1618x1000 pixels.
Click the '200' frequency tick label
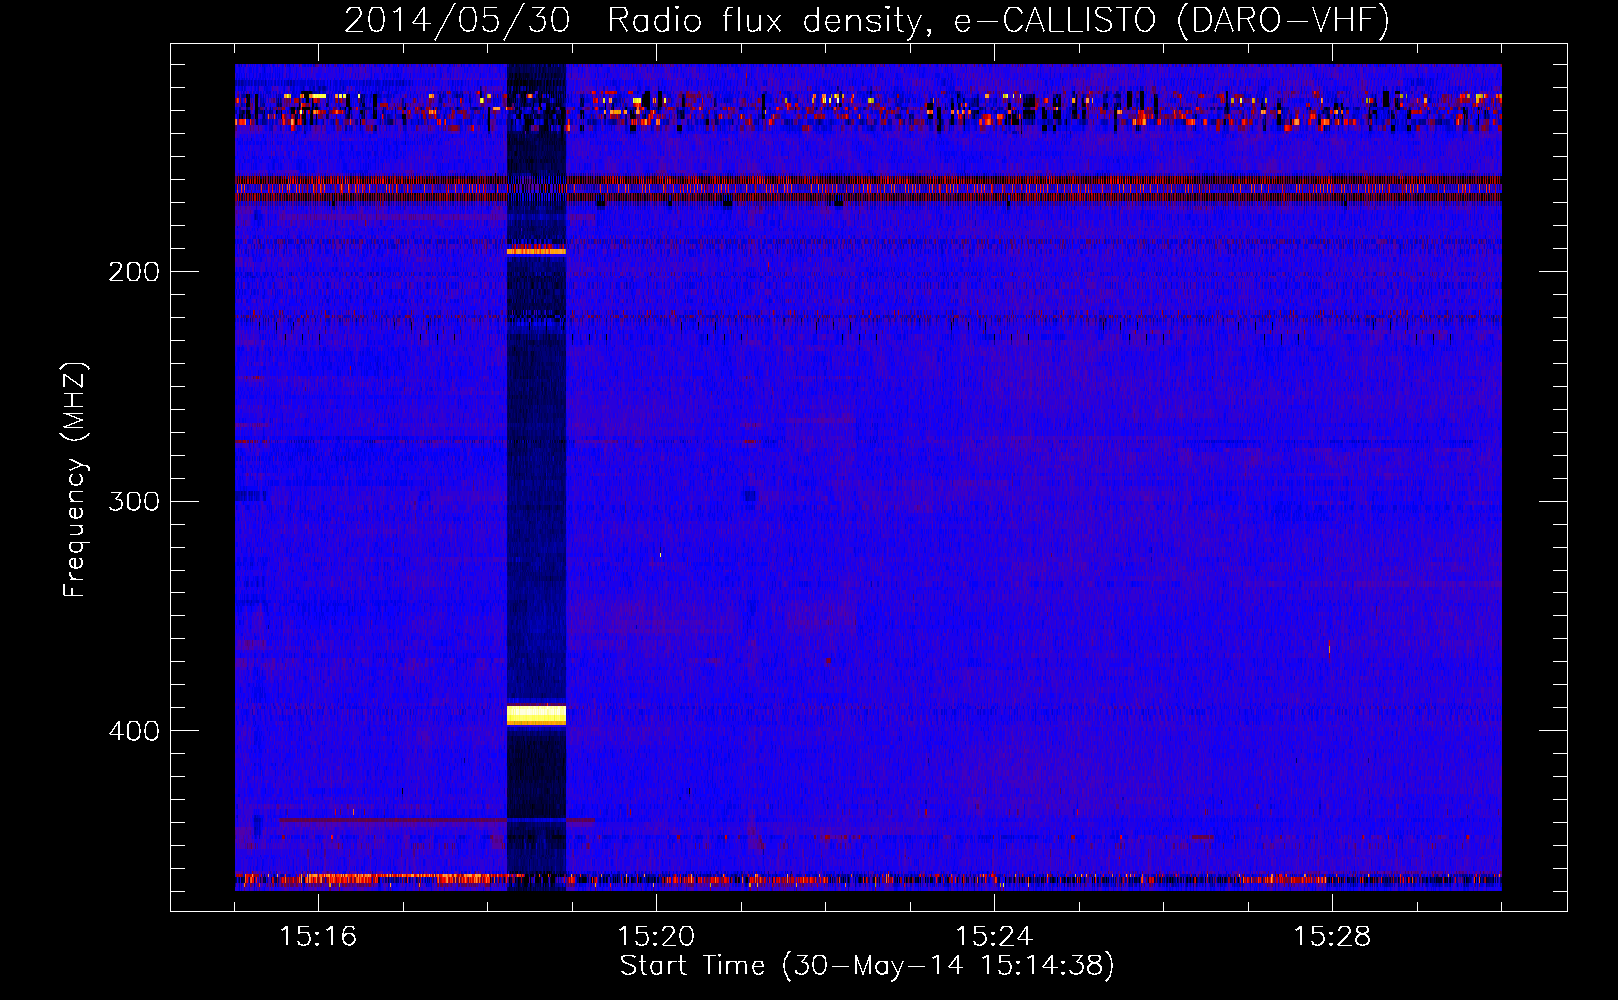tap(134, 272)
